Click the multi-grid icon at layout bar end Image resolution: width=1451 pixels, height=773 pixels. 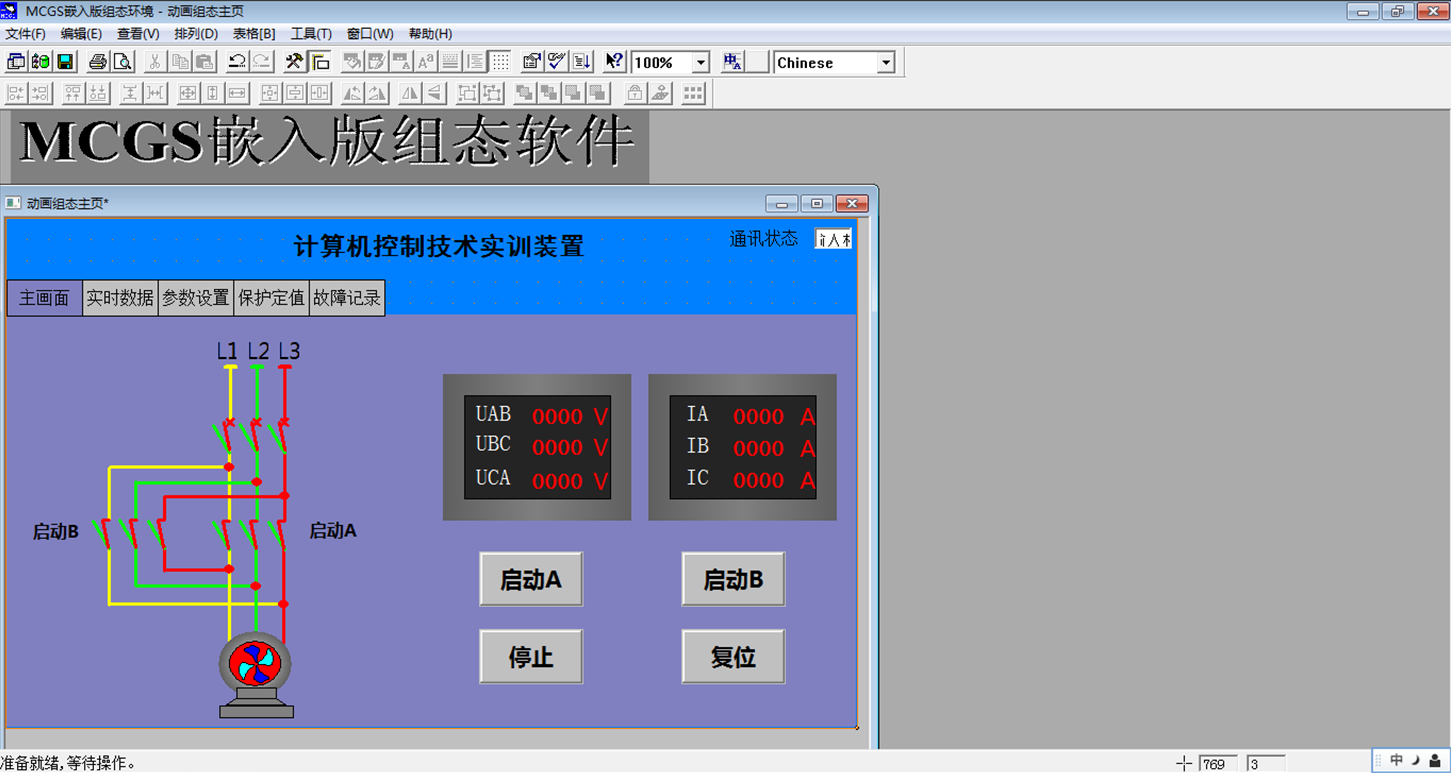click(x=693, y=94)
